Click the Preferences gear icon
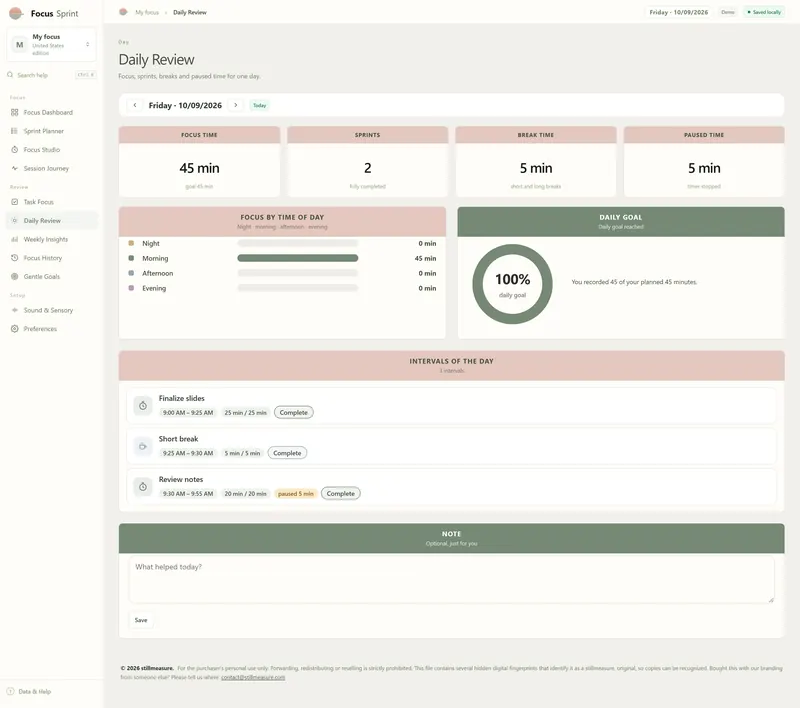The height and width of the screenshot is (708, 800). [x=14, y=329]
